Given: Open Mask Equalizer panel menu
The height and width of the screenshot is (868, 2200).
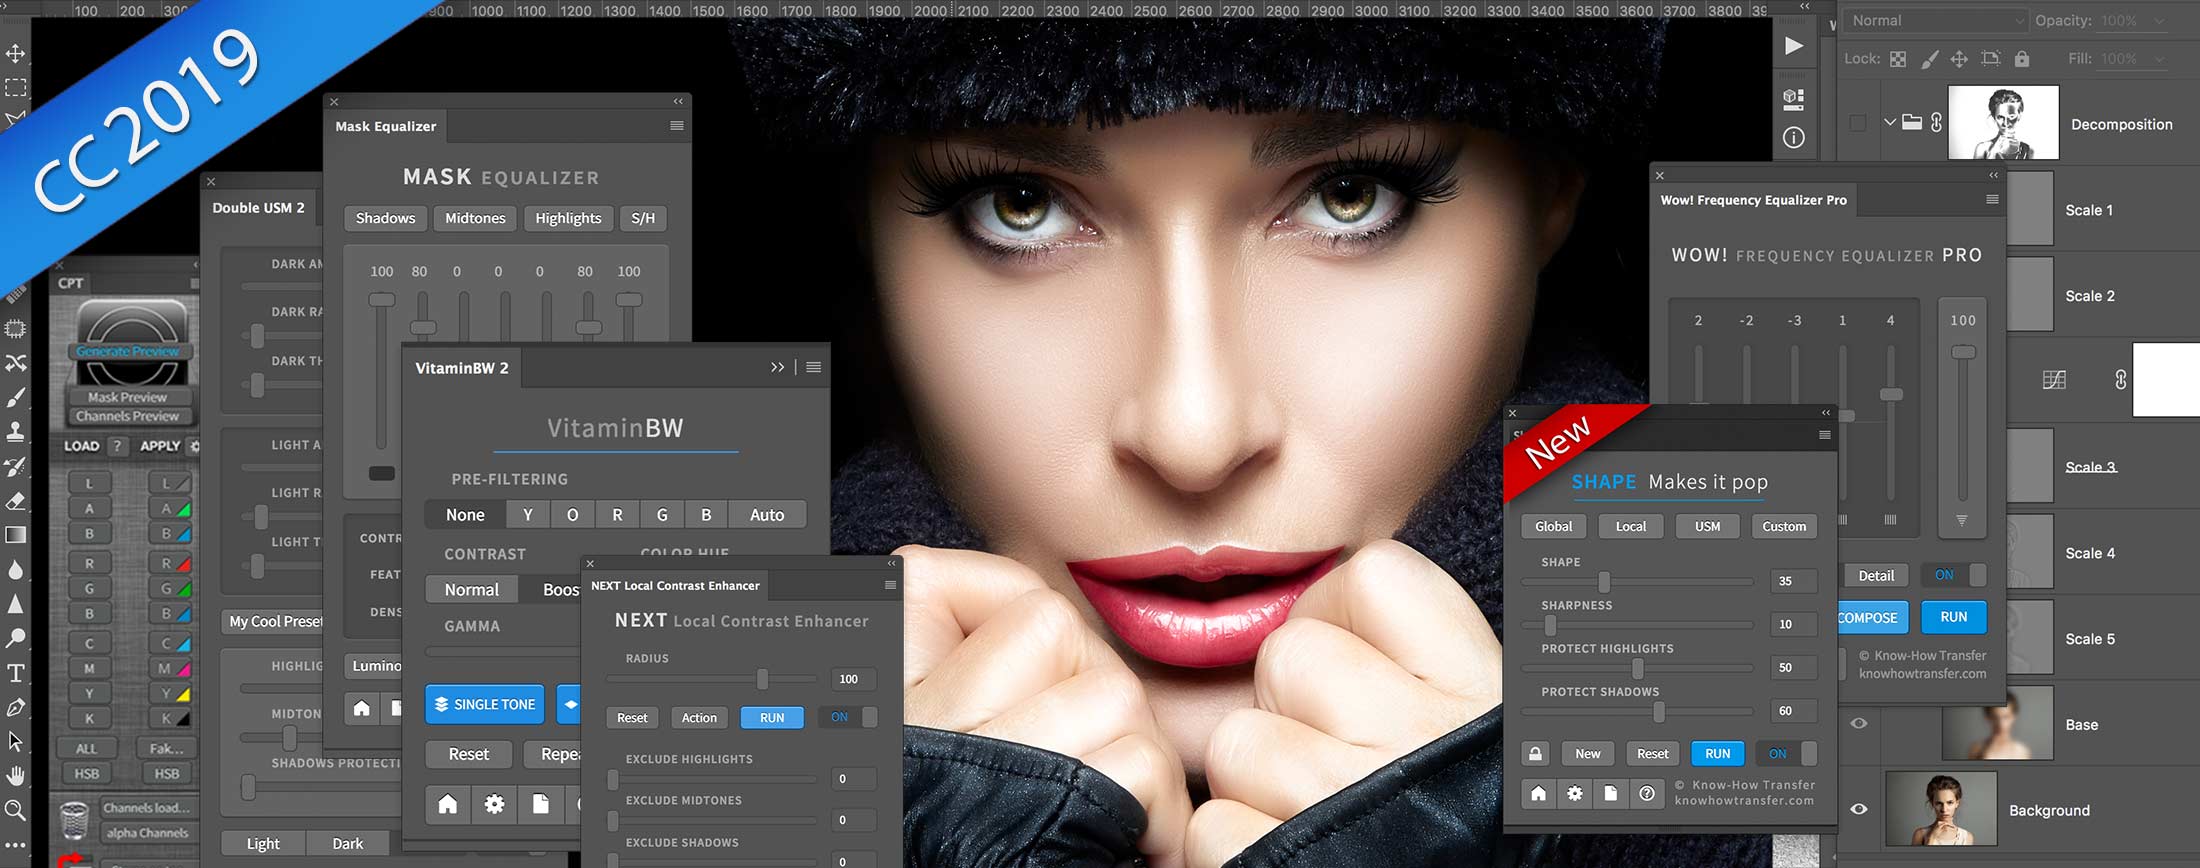Looking at the screenshot, I should (677, 126).
